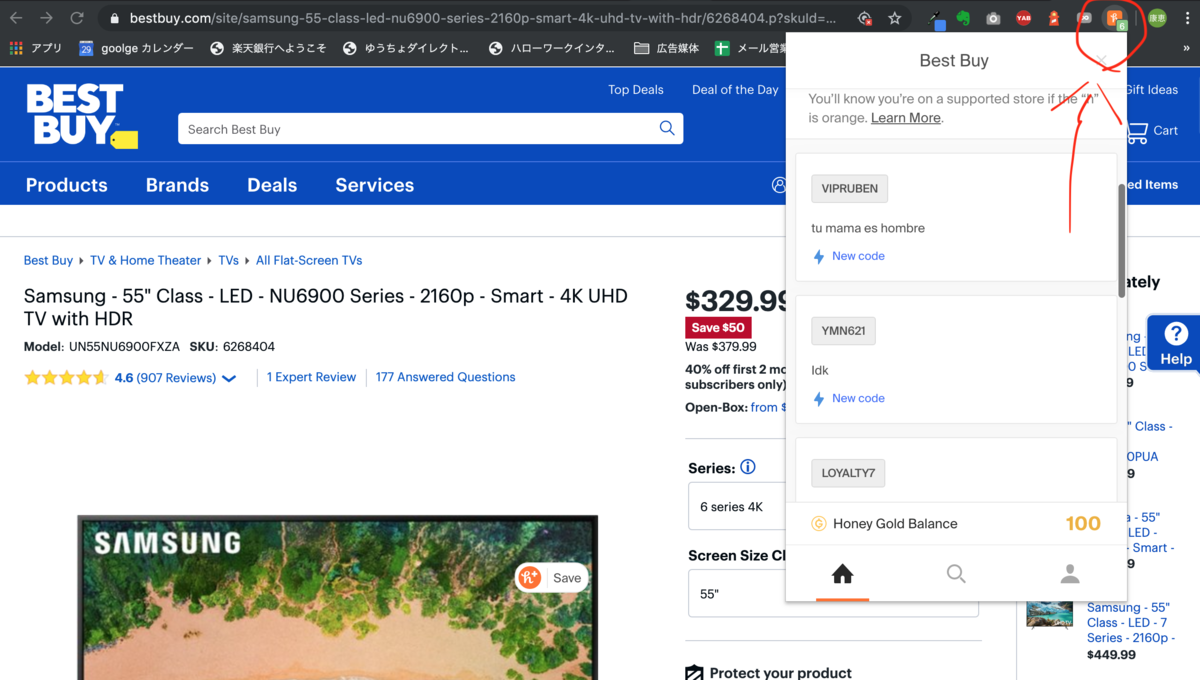Open the Brands menu
This screenshot has height=680, width=1200.
[177, 185]
